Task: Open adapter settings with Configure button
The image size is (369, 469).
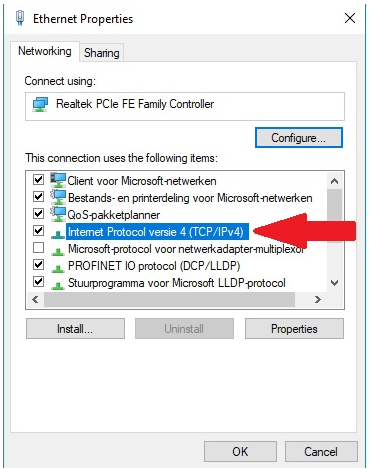Action: pos(299,137)
